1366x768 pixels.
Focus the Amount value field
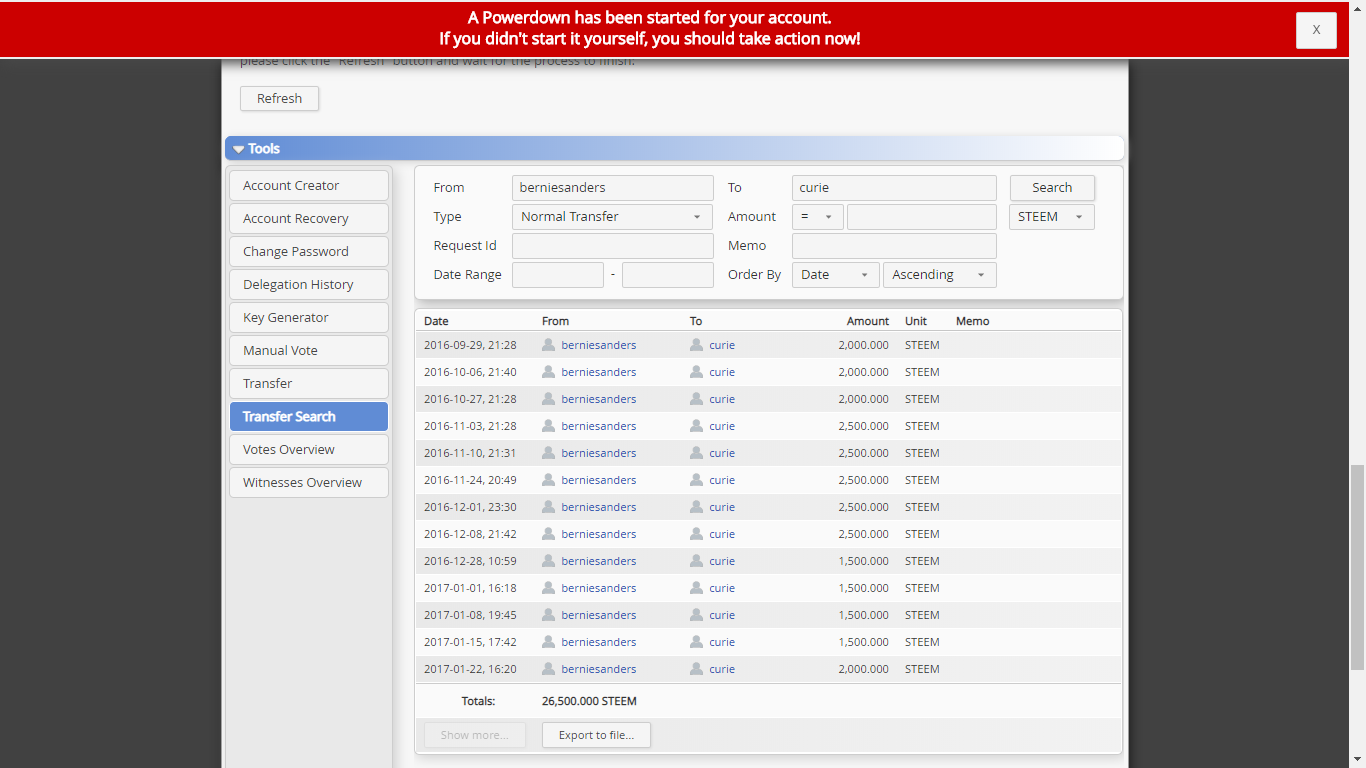coord(922,216)
